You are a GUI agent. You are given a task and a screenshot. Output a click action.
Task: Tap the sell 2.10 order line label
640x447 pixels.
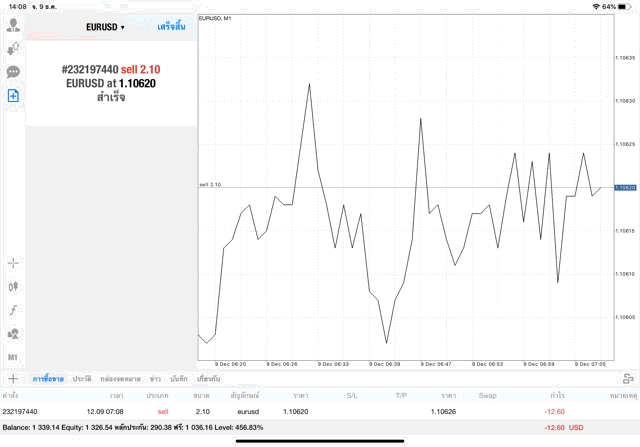coord(210,185)
